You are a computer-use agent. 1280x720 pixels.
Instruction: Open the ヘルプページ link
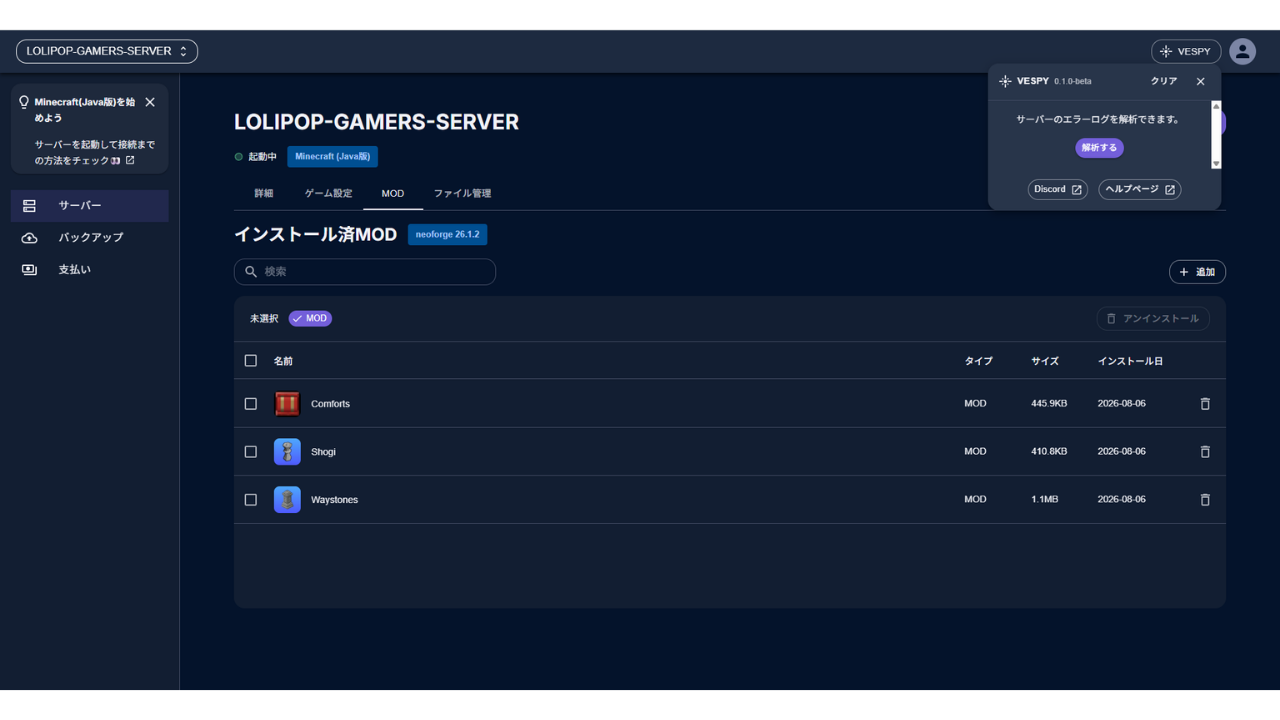[x=1140, y=190]
